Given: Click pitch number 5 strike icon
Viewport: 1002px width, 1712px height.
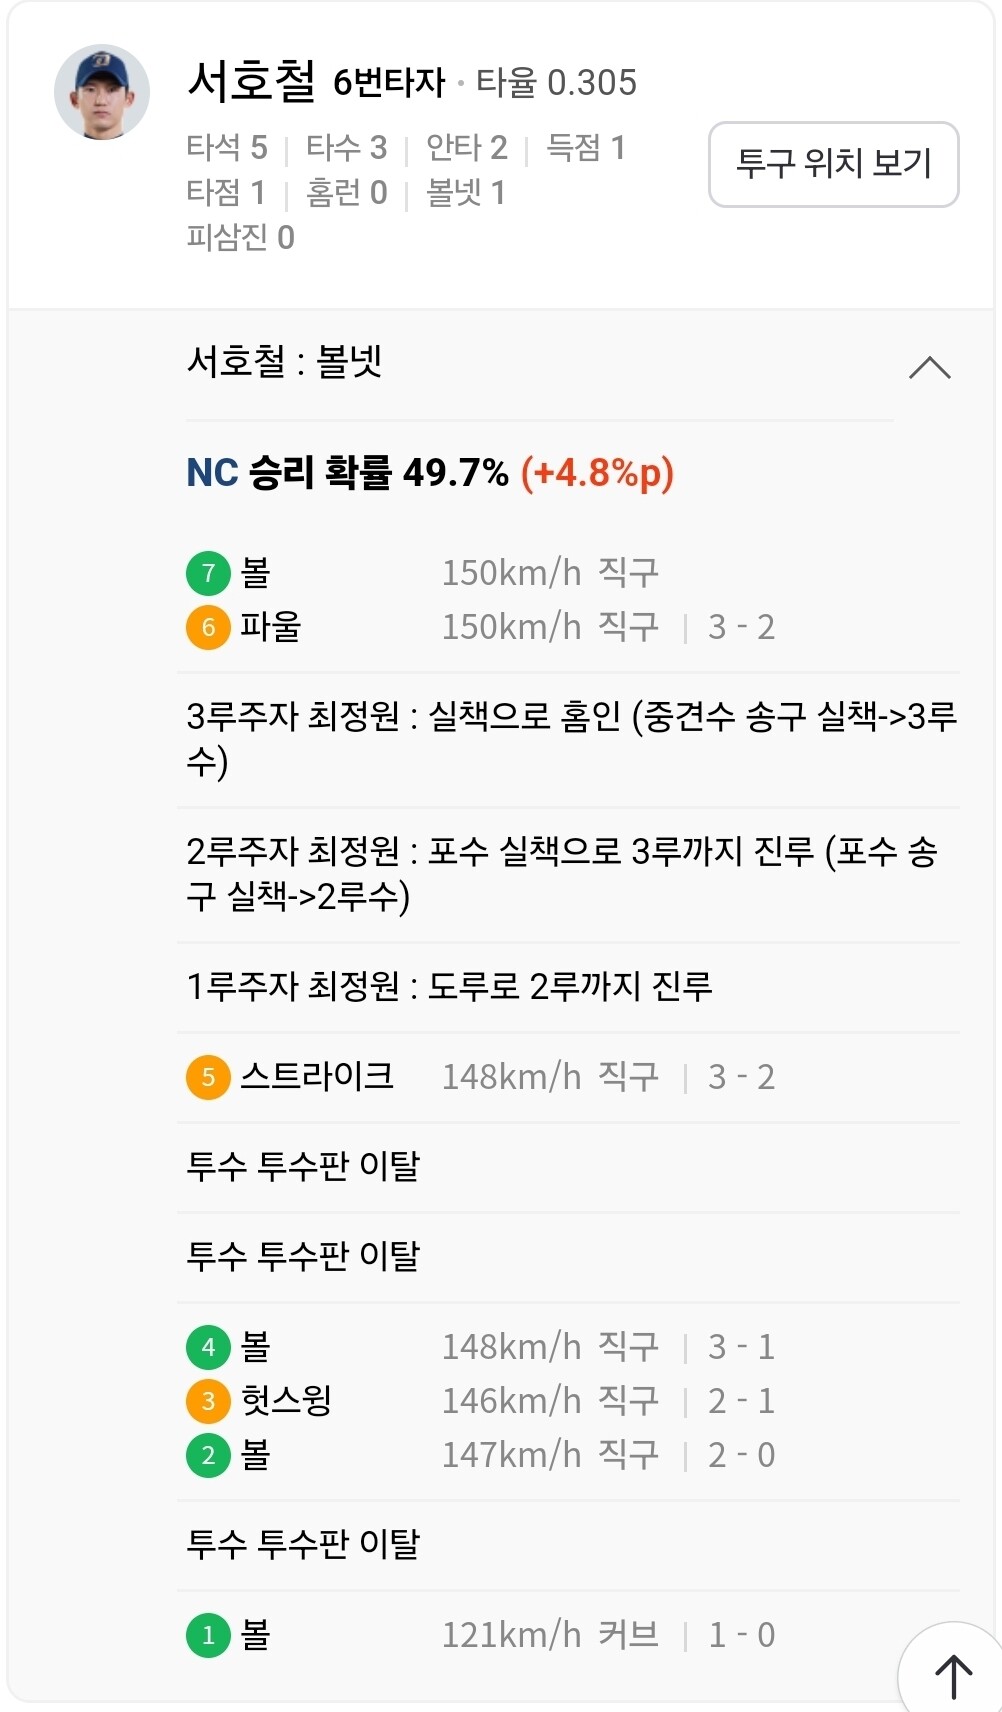Looking at the screenshot, I should pyautogui.click(x=208, y=1077).
